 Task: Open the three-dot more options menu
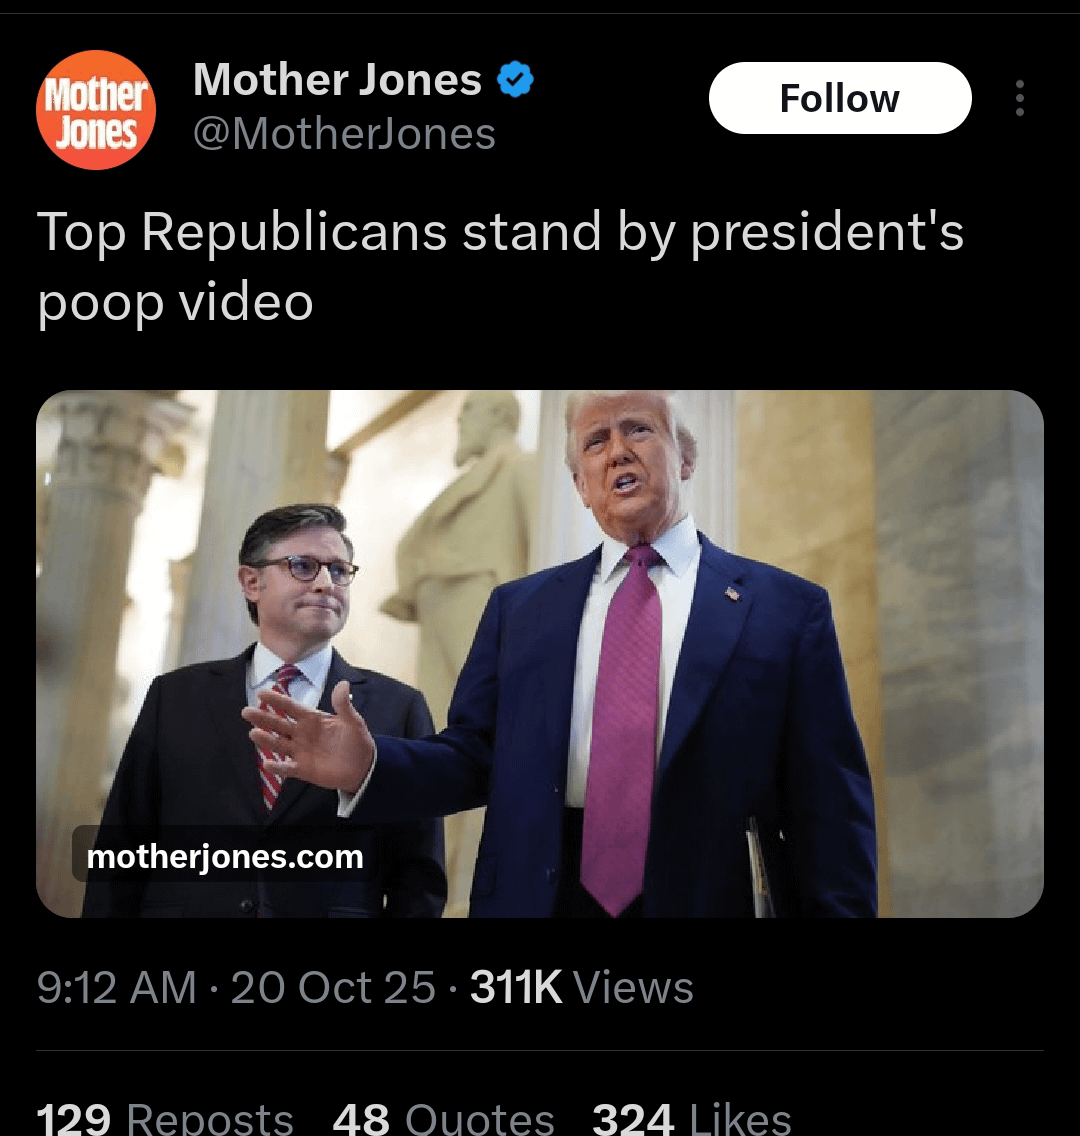pyautogui.click(x=1019, y=98)
